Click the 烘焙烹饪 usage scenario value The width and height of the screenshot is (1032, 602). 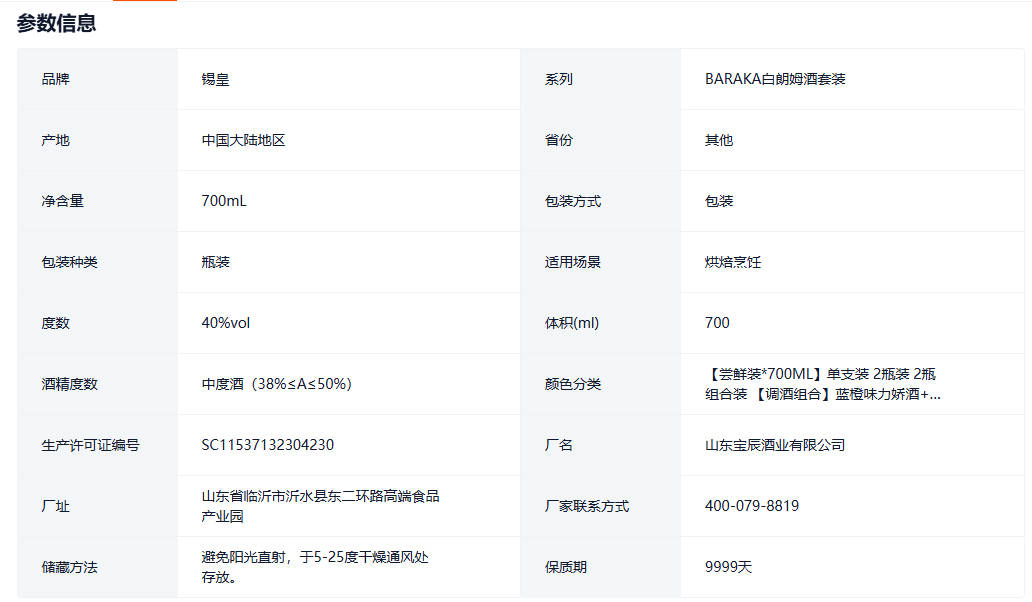(x=733, y=262)
